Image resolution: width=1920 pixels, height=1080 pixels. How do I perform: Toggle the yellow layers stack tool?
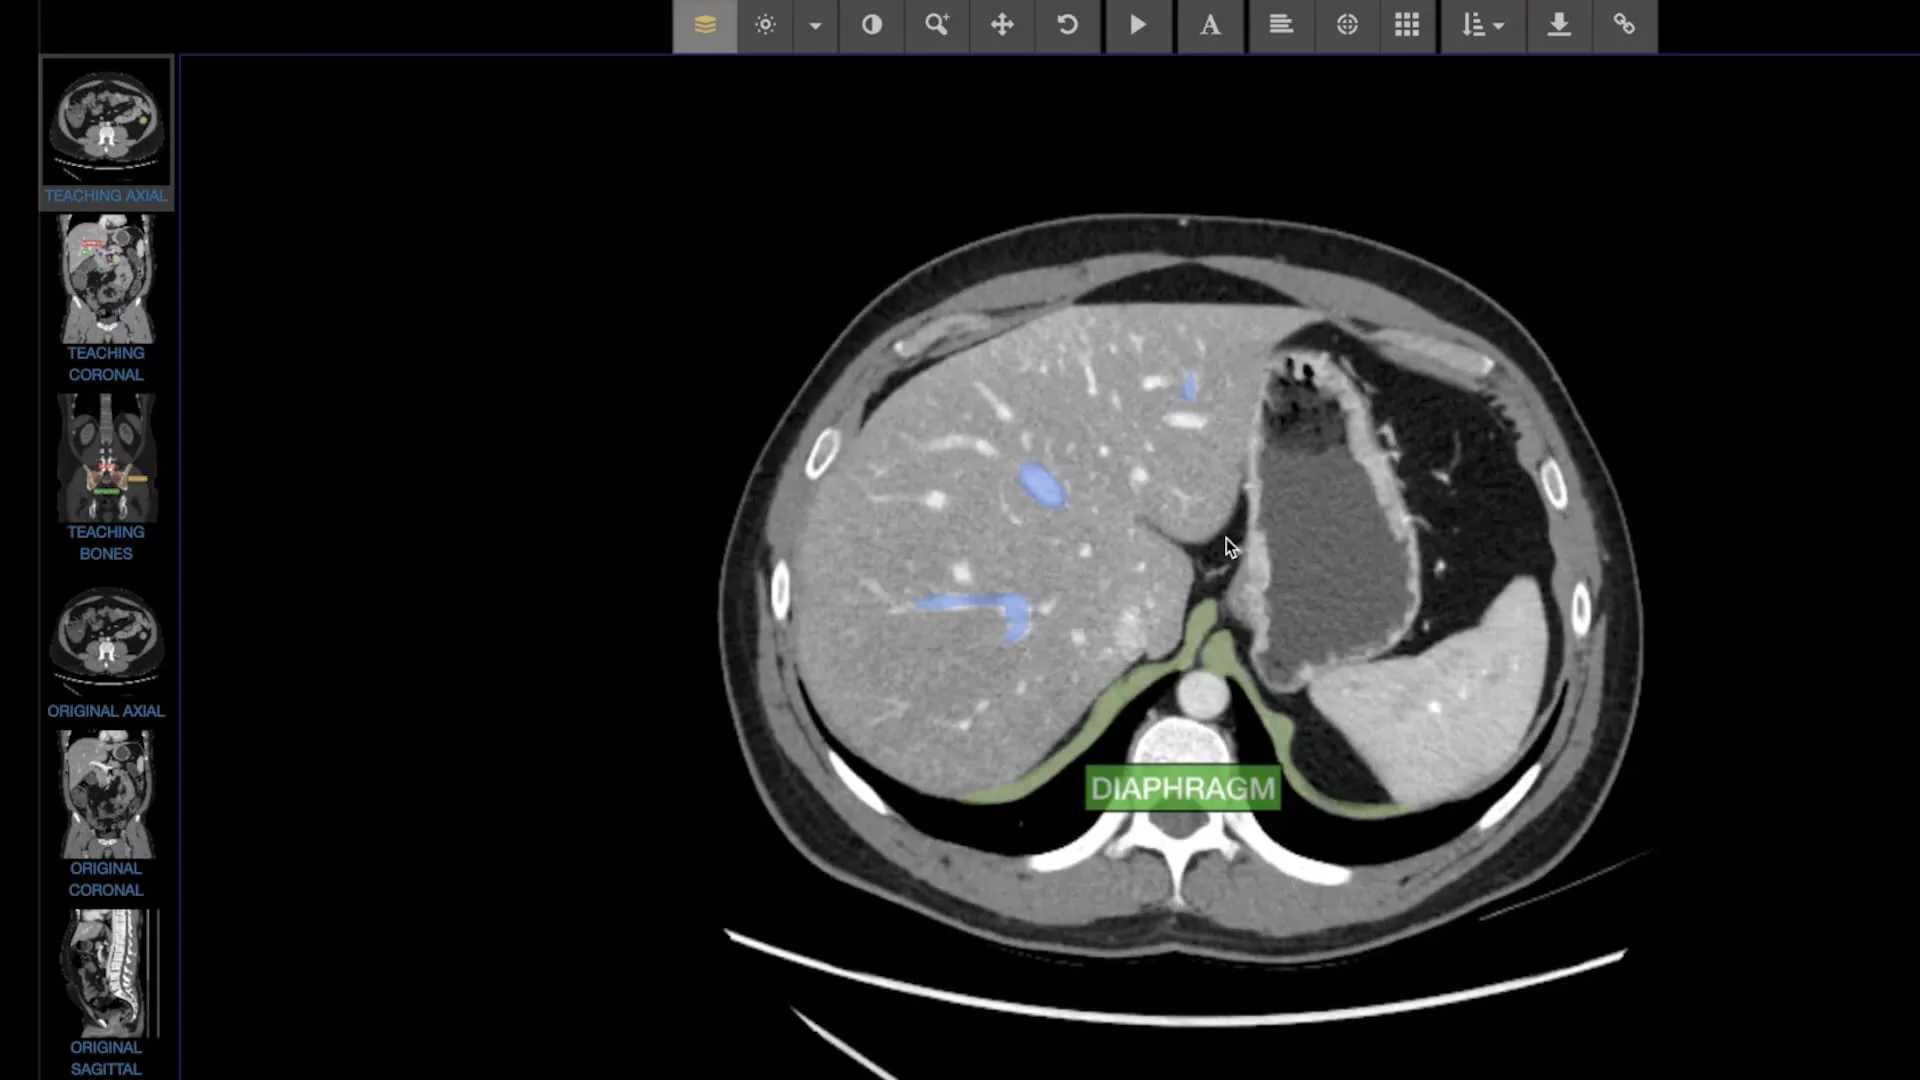(705, 25)
